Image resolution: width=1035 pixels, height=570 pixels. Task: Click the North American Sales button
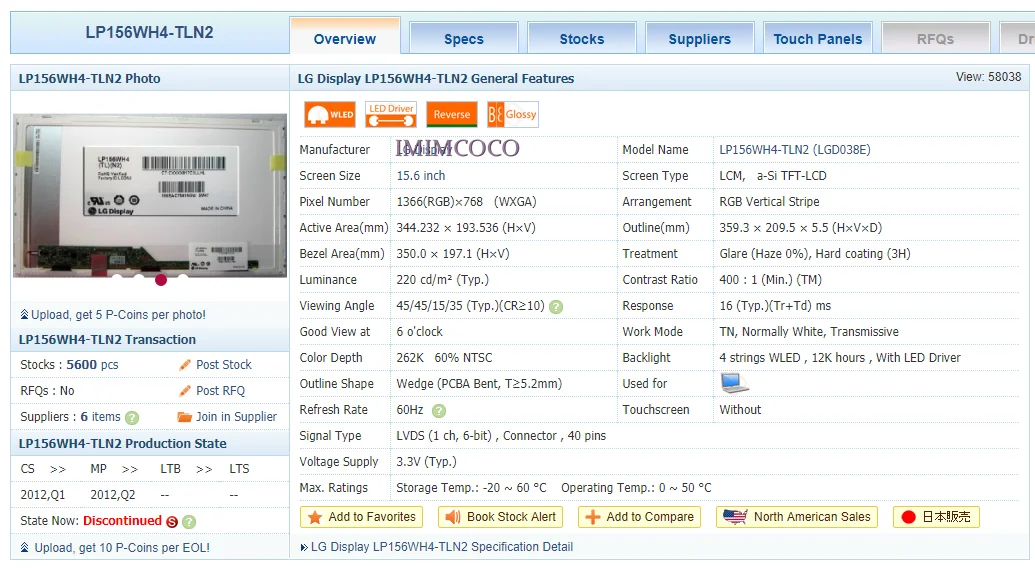pos(797,517)
